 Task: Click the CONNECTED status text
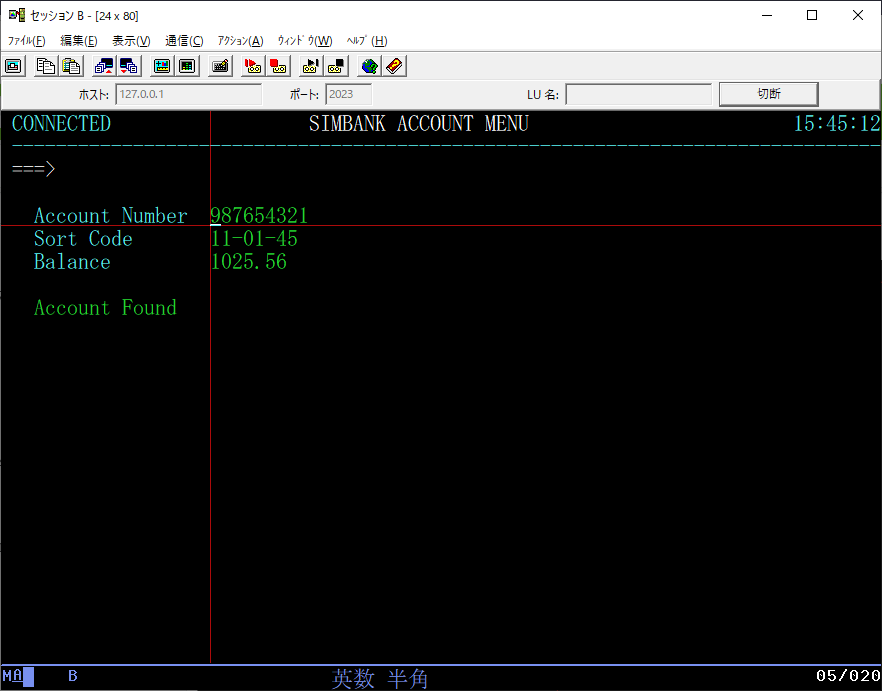coord(61,124)
